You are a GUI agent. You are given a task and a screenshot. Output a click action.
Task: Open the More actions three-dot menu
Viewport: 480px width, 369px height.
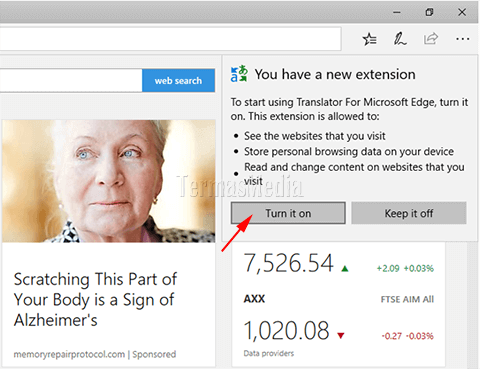pos(463,39)
